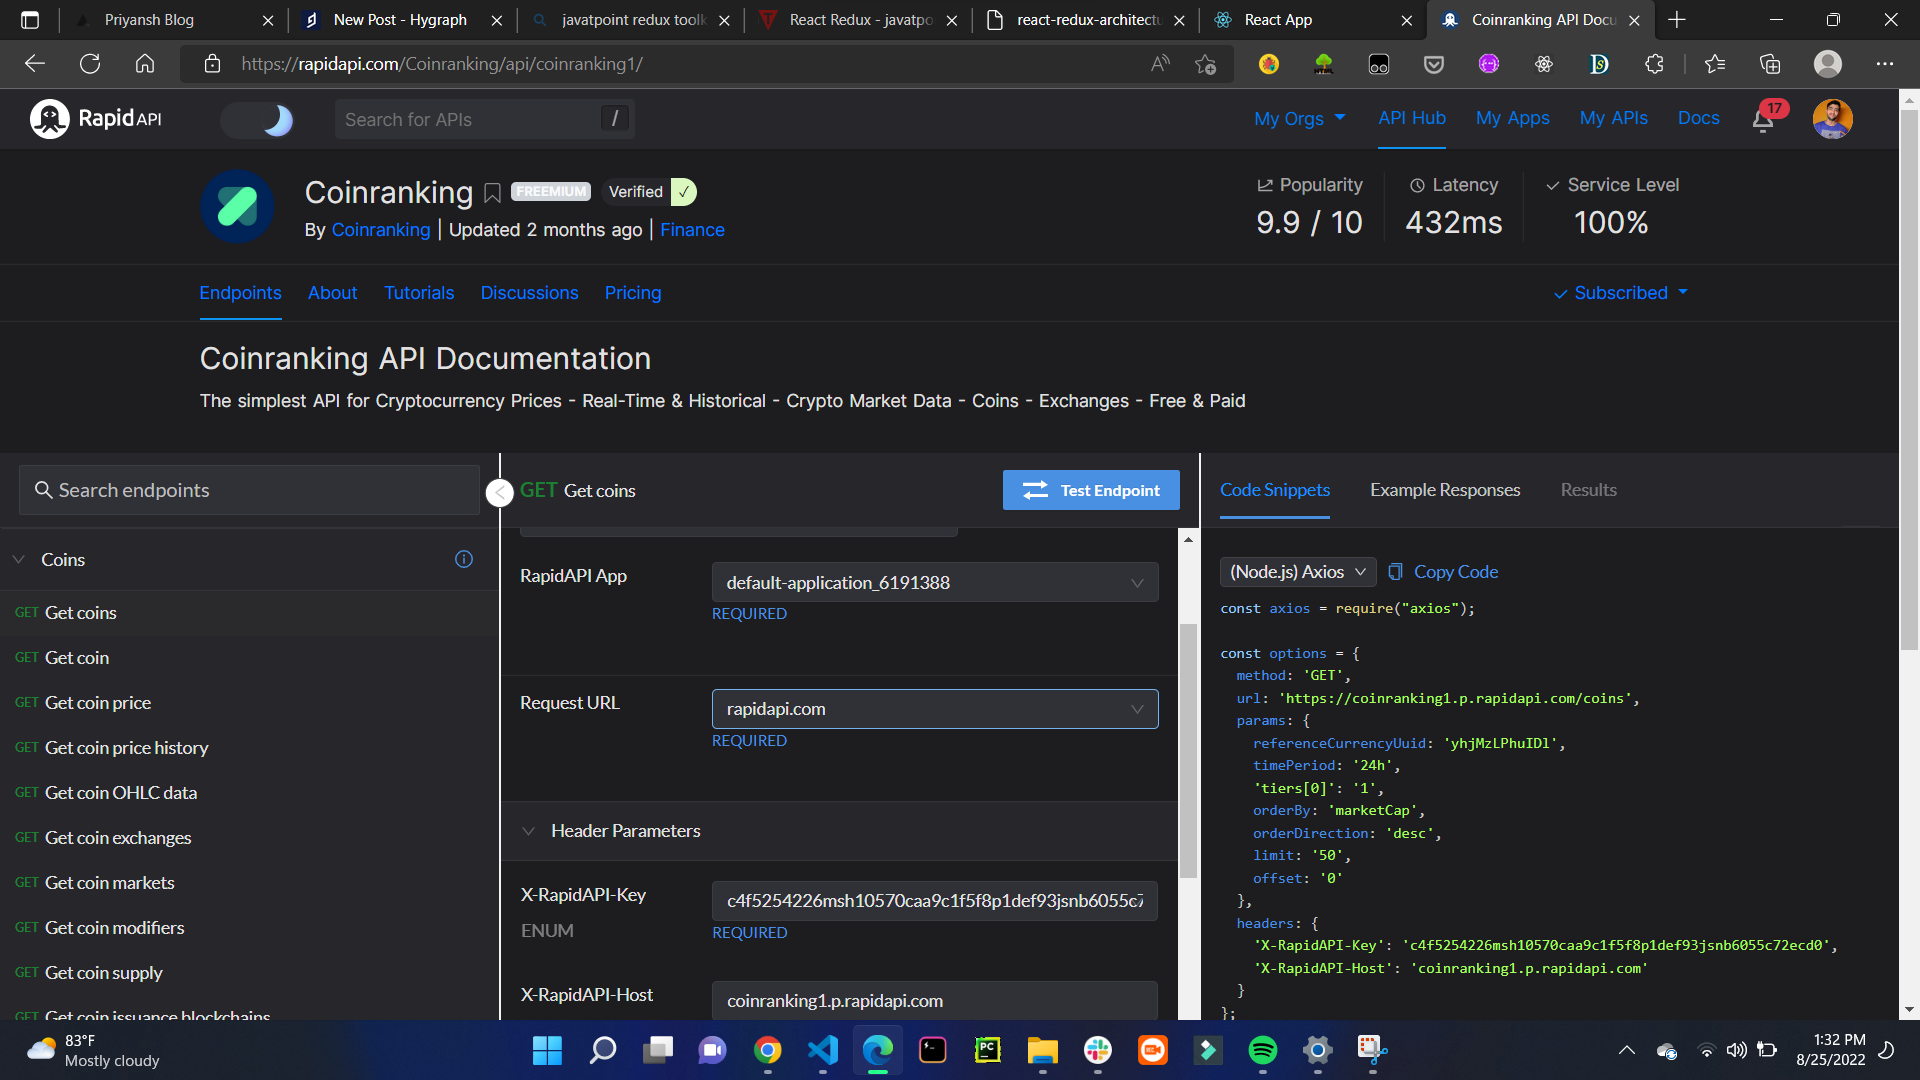Open PyCharm from the taskbar
The height and width of the screenshot is (1080, 1920).
coord(988,1050)
